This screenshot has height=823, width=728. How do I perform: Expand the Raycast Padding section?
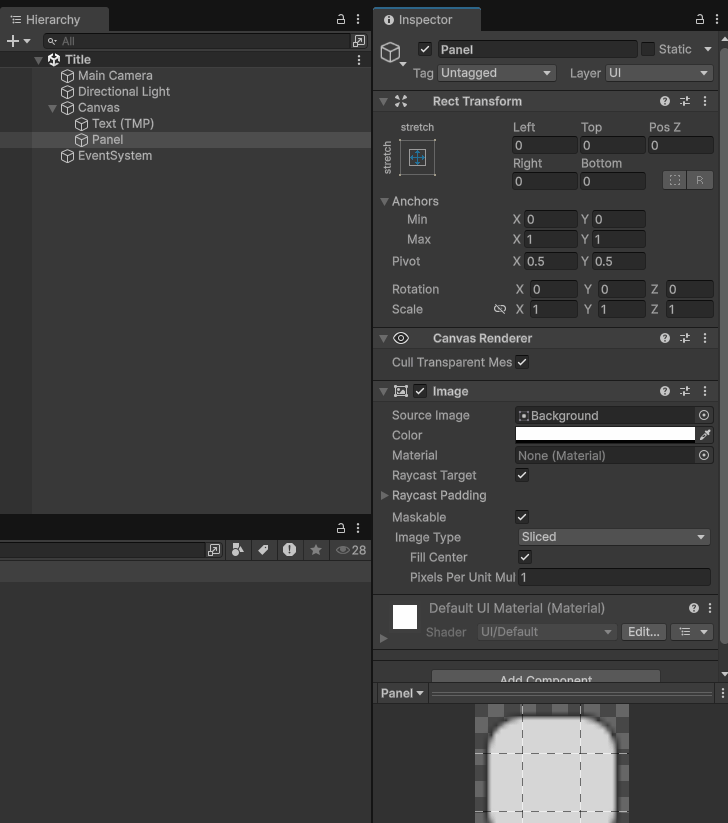click(385, 495)
